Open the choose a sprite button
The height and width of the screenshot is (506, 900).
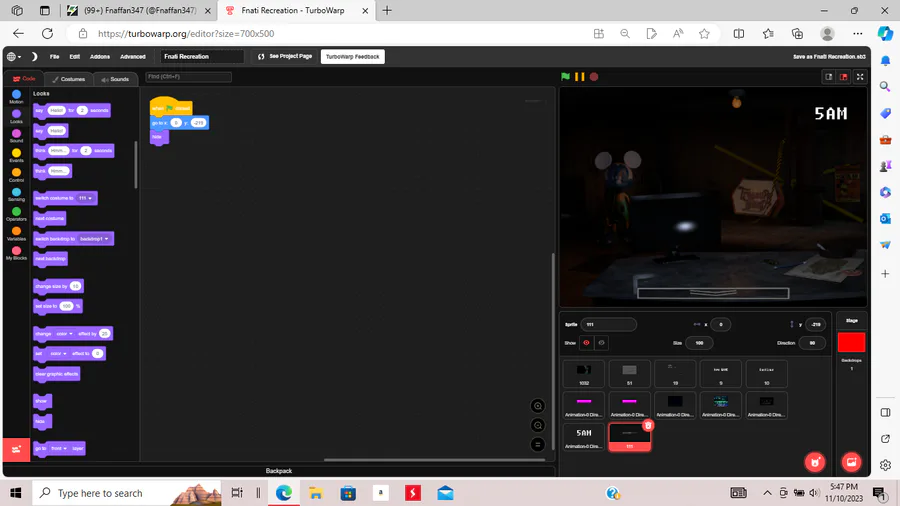point(815,462)
